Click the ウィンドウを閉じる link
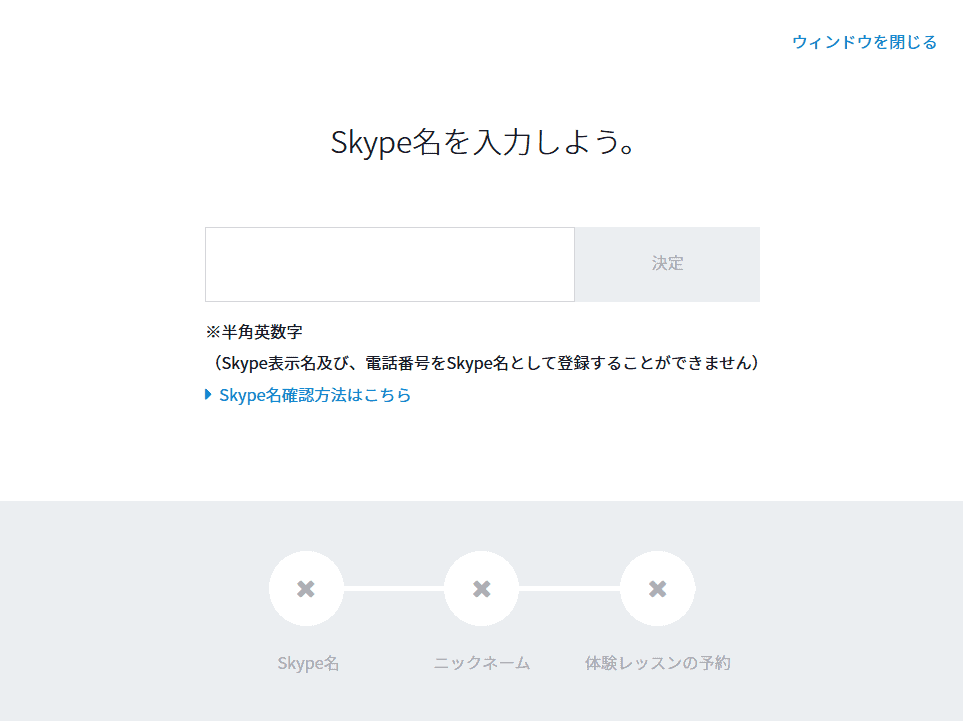 (864, 42)
